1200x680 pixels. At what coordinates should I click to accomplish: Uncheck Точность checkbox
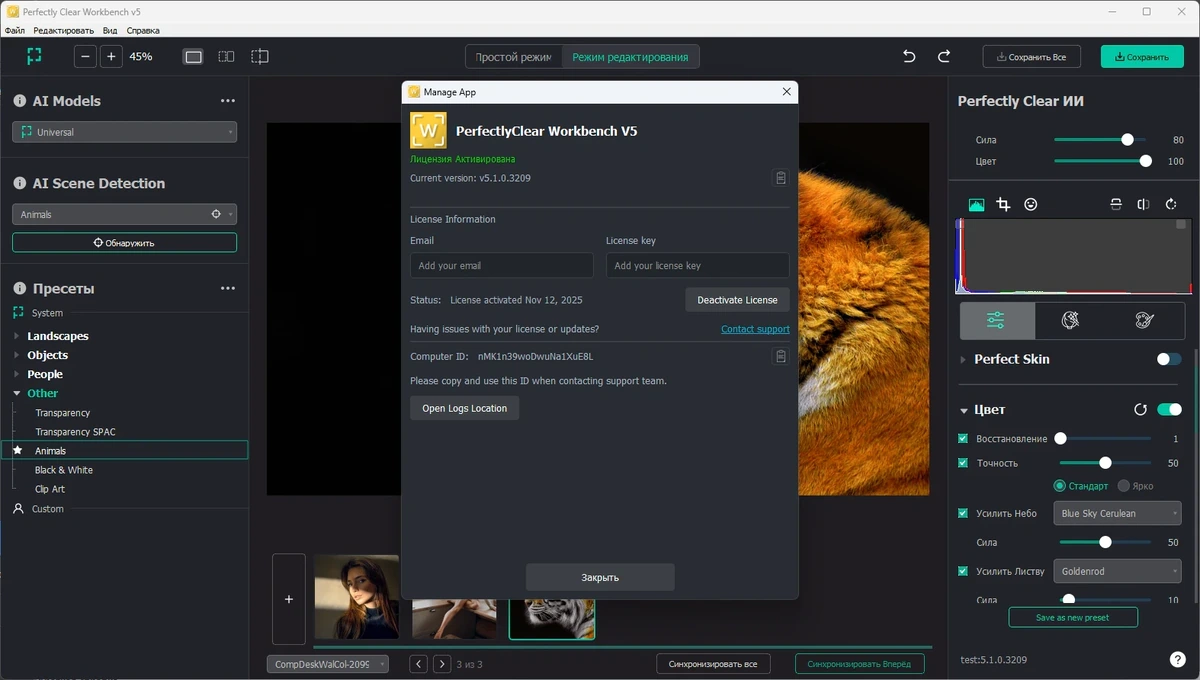(963, 463)
